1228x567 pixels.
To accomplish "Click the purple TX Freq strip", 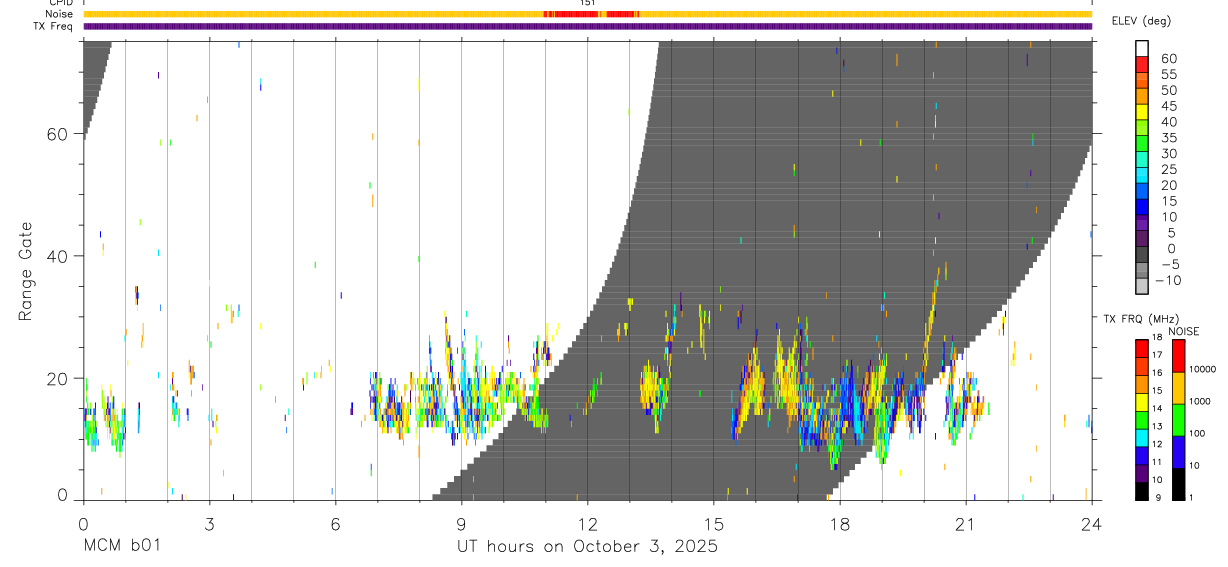I will click(x=587, y=26).
